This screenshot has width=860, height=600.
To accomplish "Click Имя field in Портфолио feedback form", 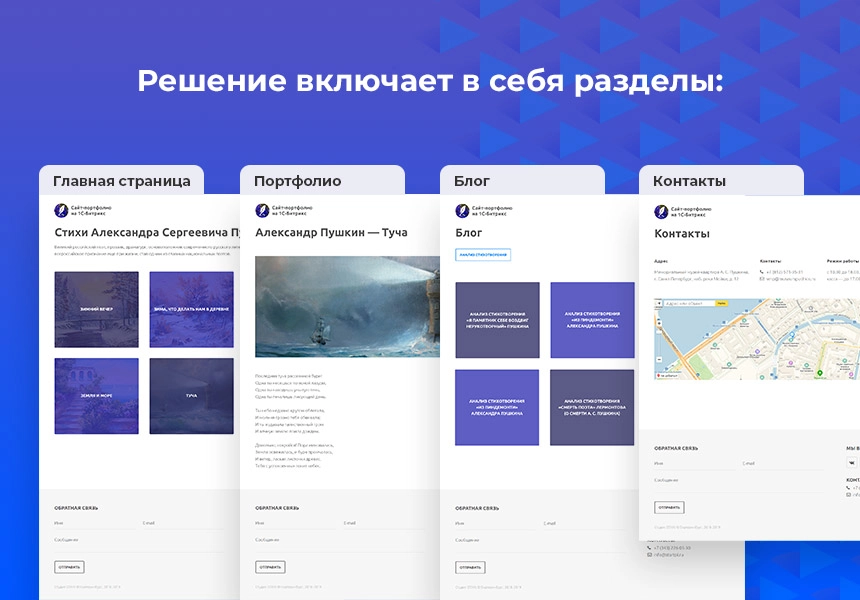I will coord(296,524).
